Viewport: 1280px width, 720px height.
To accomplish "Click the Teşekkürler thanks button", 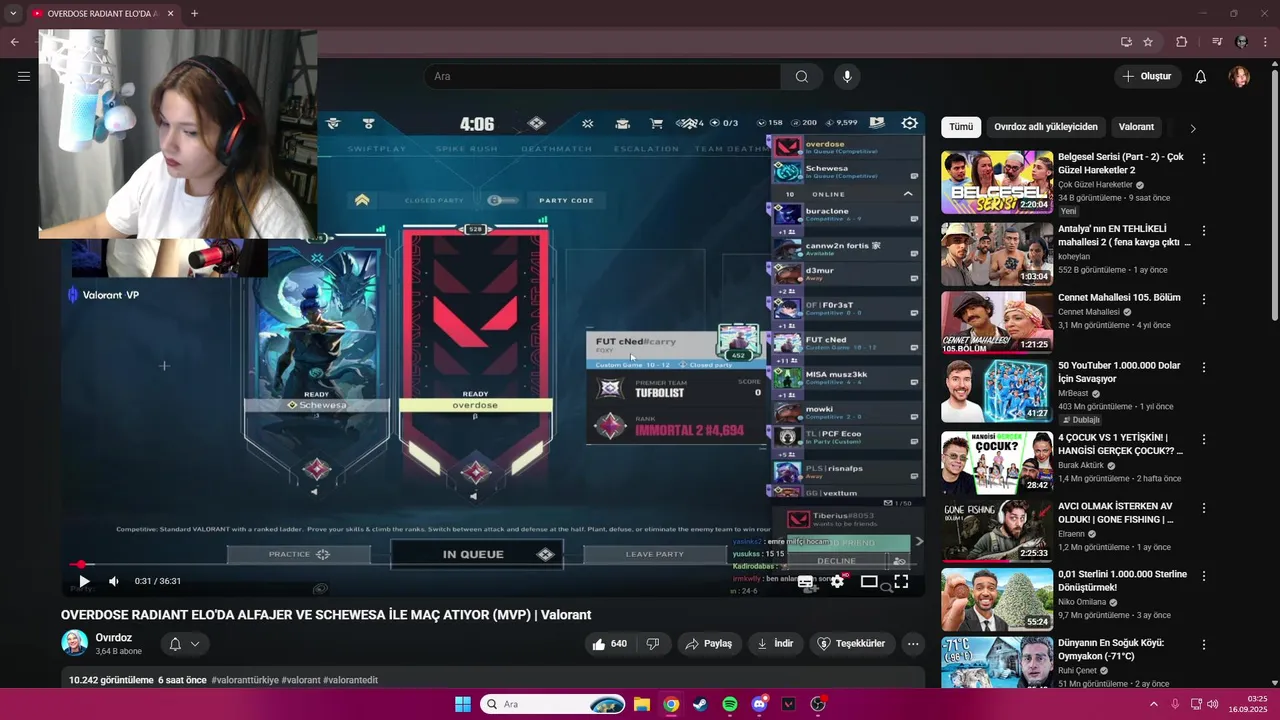I will pos(851,644).
